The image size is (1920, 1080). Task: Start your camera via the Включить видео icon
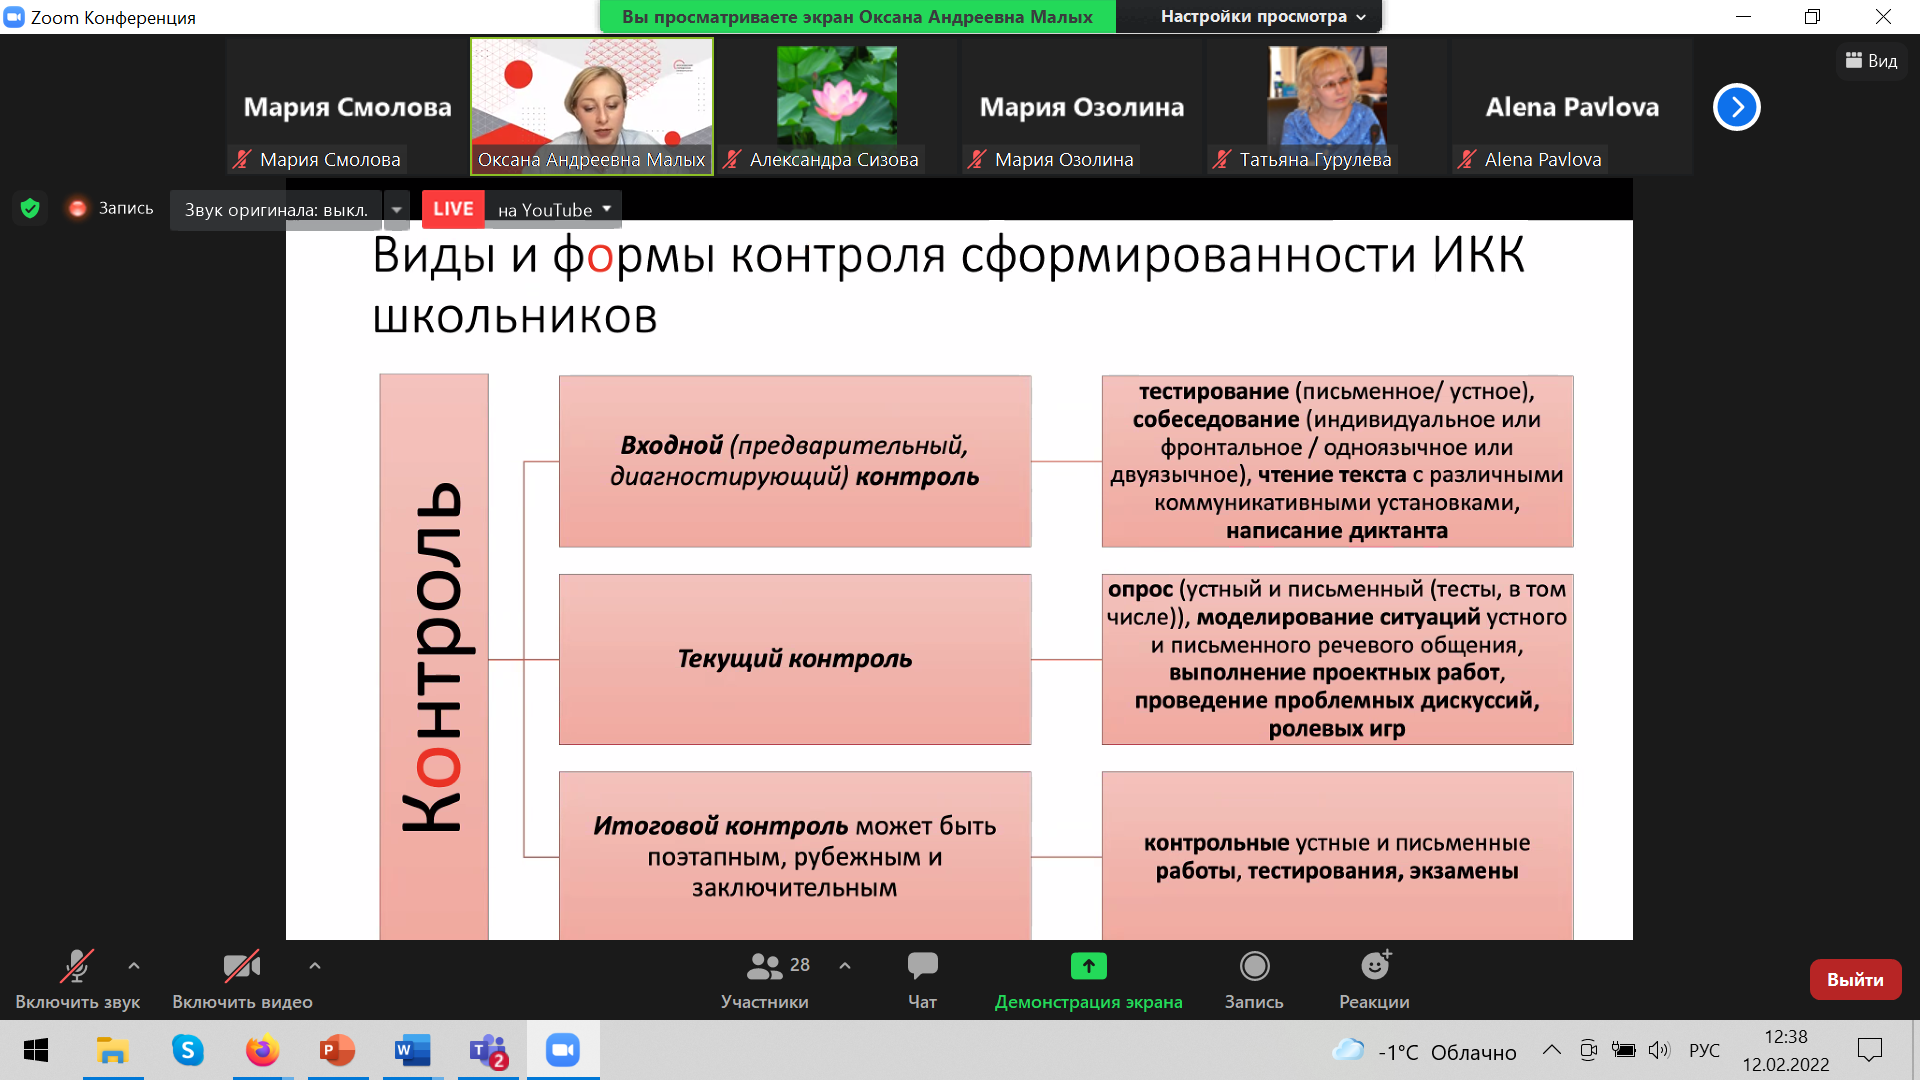point(241,966)
